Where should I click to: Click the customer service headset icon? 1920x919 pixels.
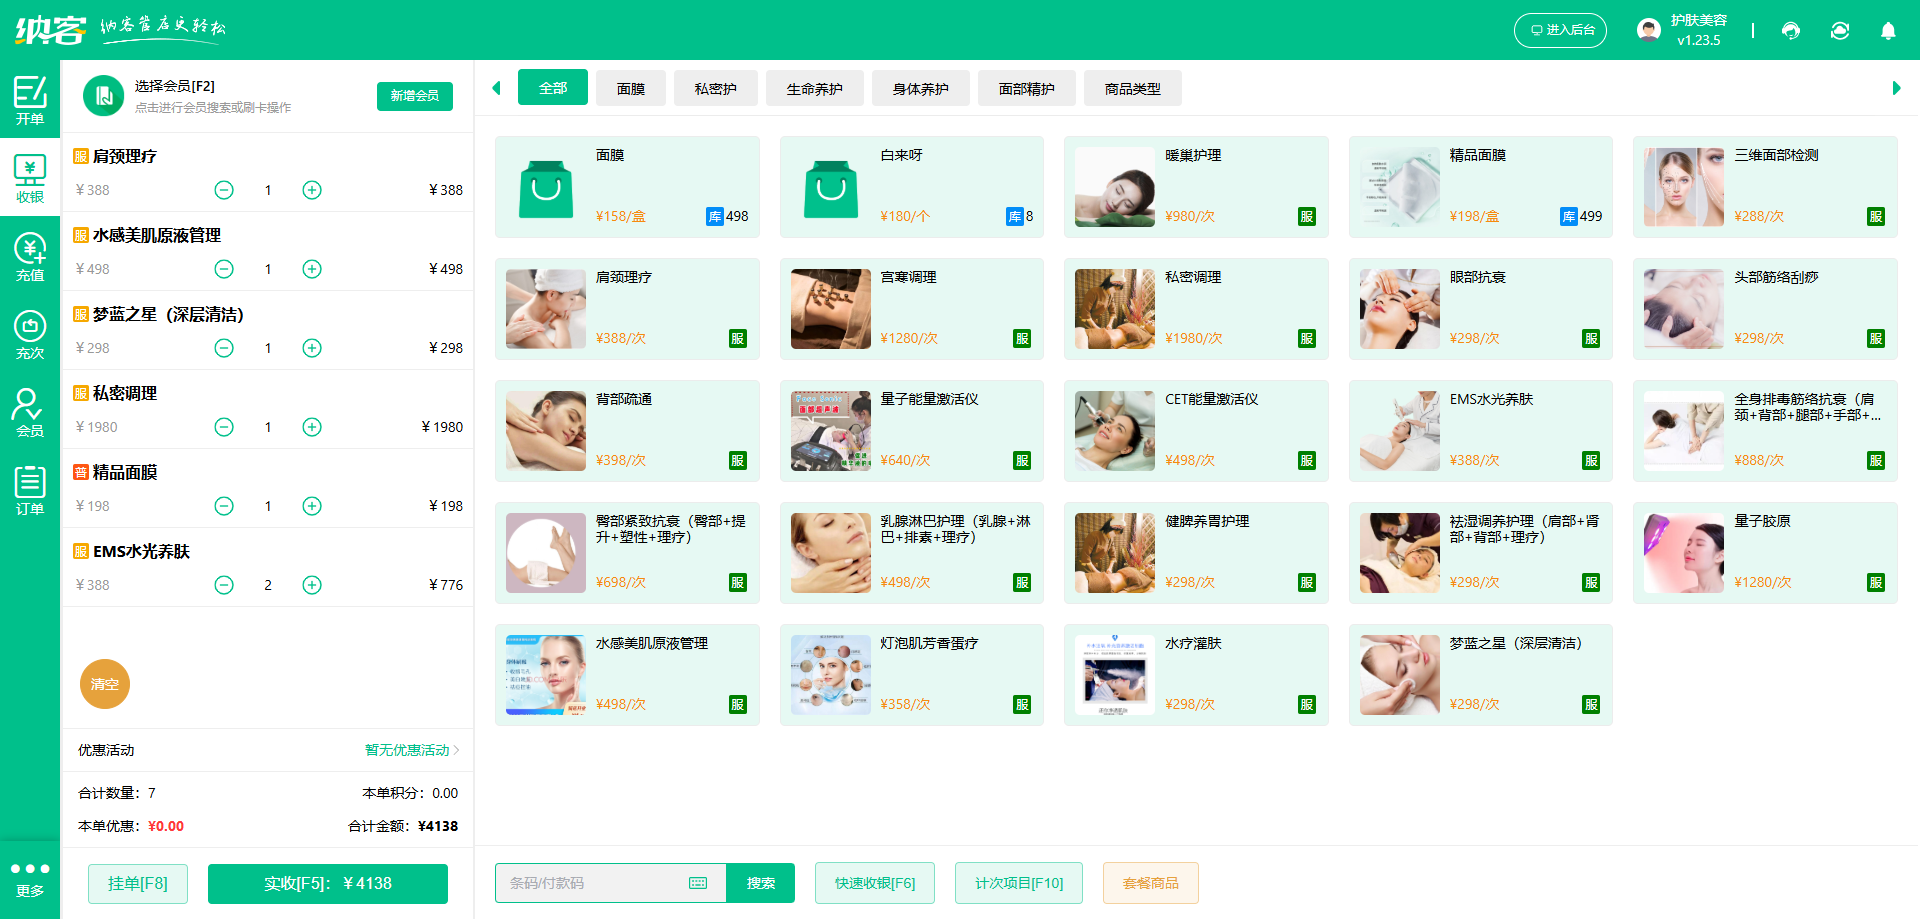pos(1791,31)
